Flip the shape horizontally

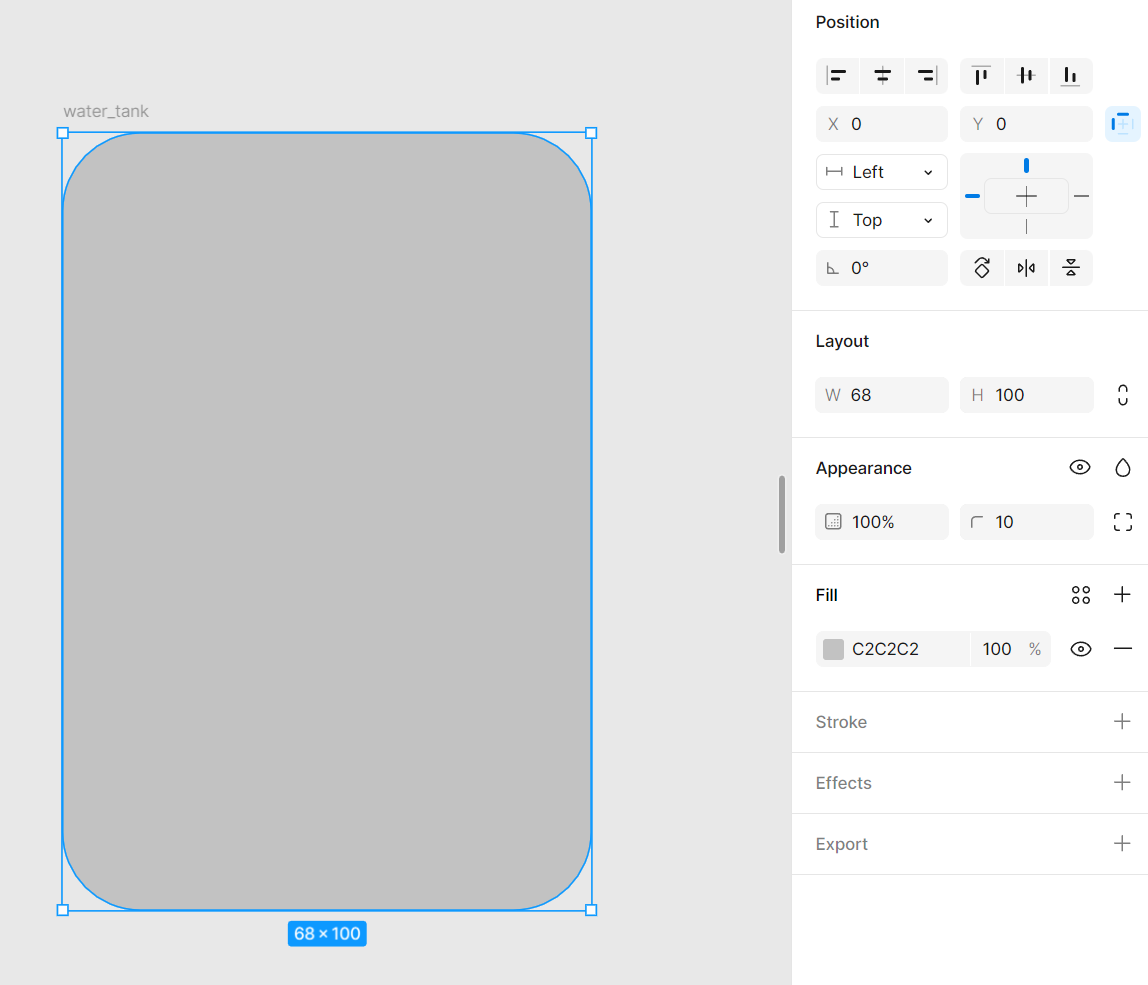tap(1026, 268)
